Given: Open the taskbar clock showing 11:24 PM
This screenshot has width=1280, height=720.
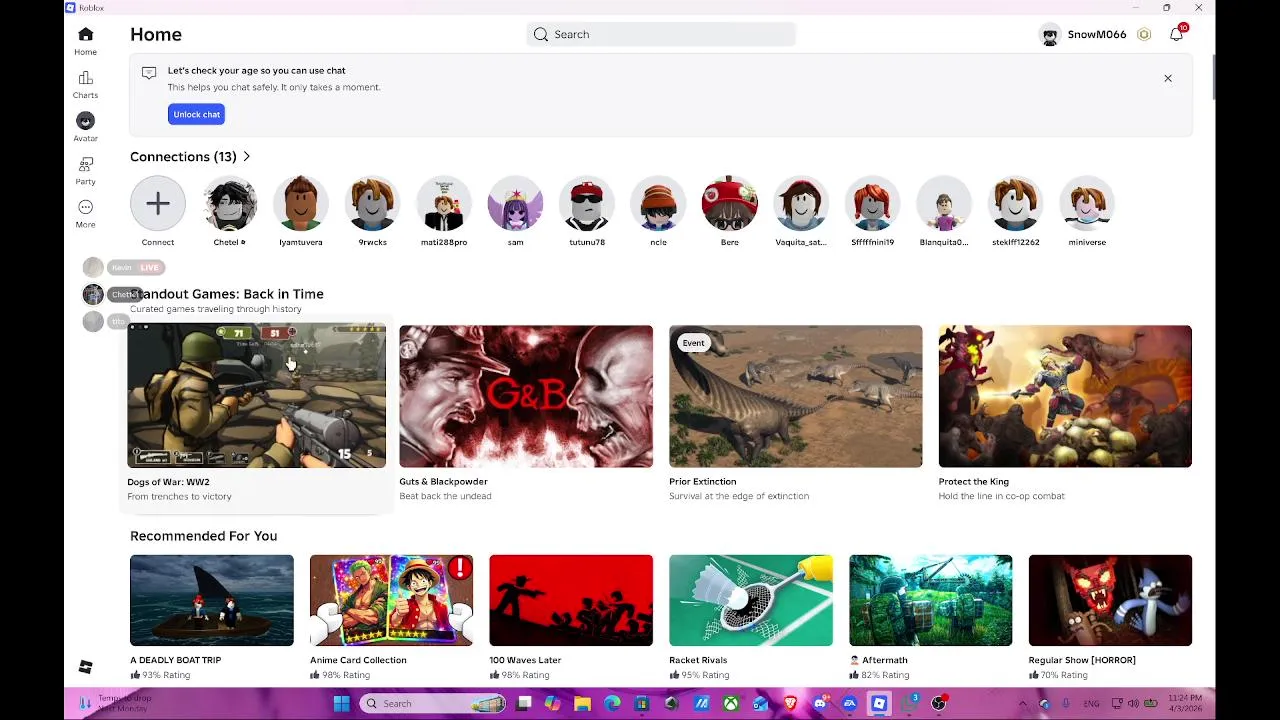Looking at the screenshot, I should 1184,703.
